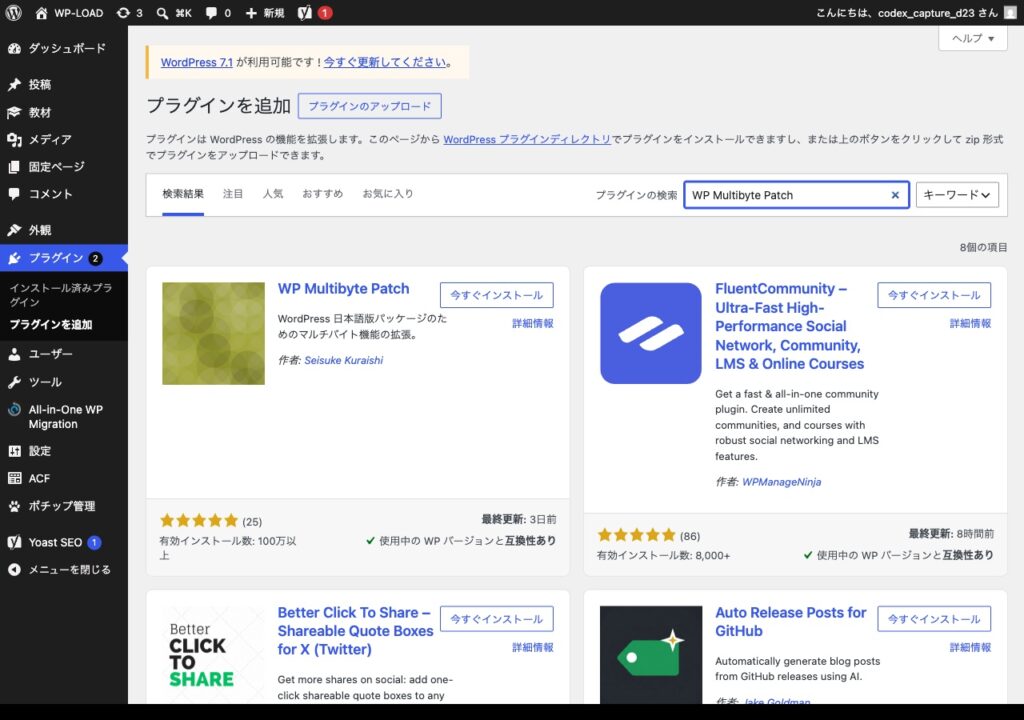Open 詳細情報 for WP Multibyte Patch
Screen dimensions: 1024x720
tap(533, 323)
